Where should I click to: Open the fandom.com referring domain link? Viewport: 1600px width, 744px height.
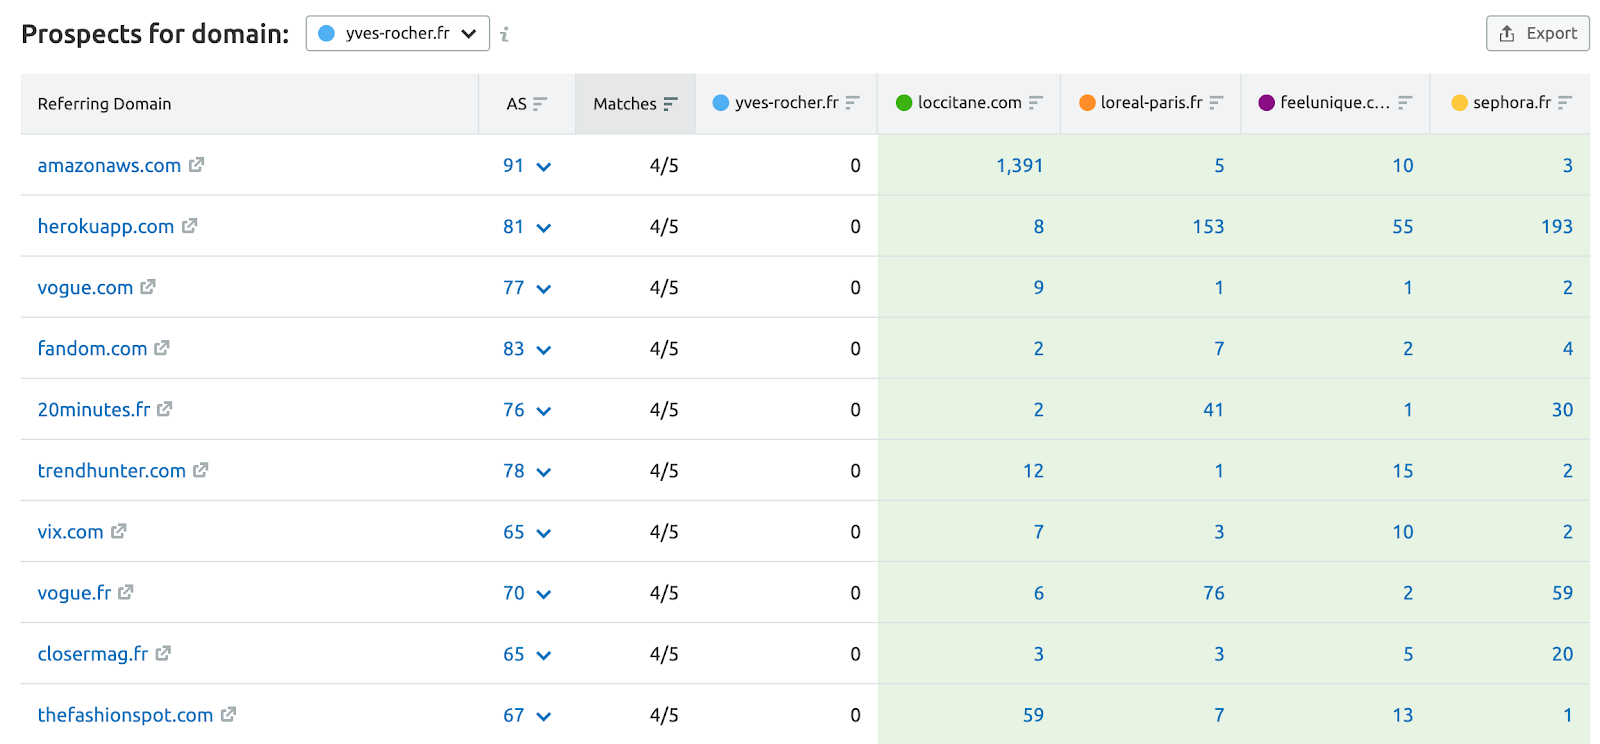tap(92, 348)
